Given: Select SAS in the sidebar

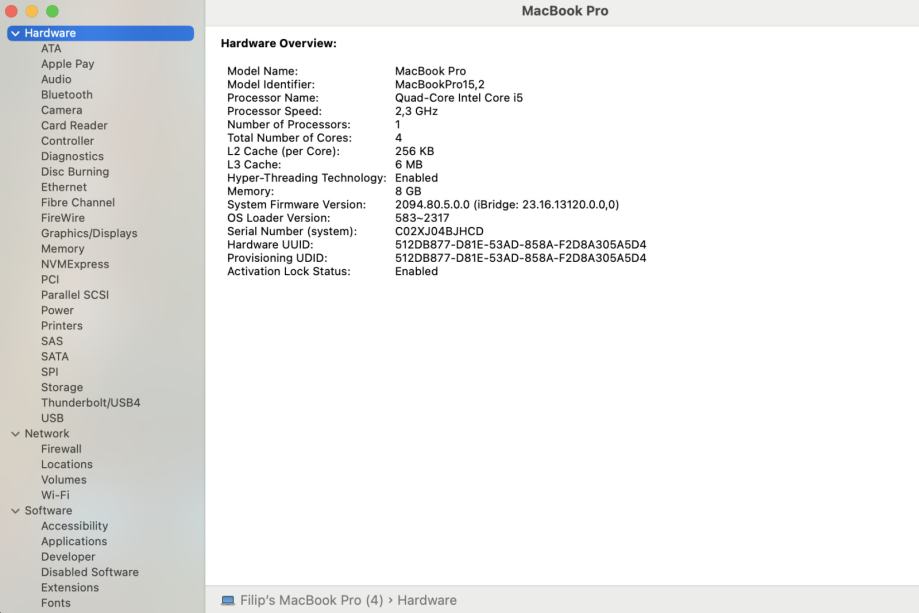Looking at the screenshot, I should (52, 341).
